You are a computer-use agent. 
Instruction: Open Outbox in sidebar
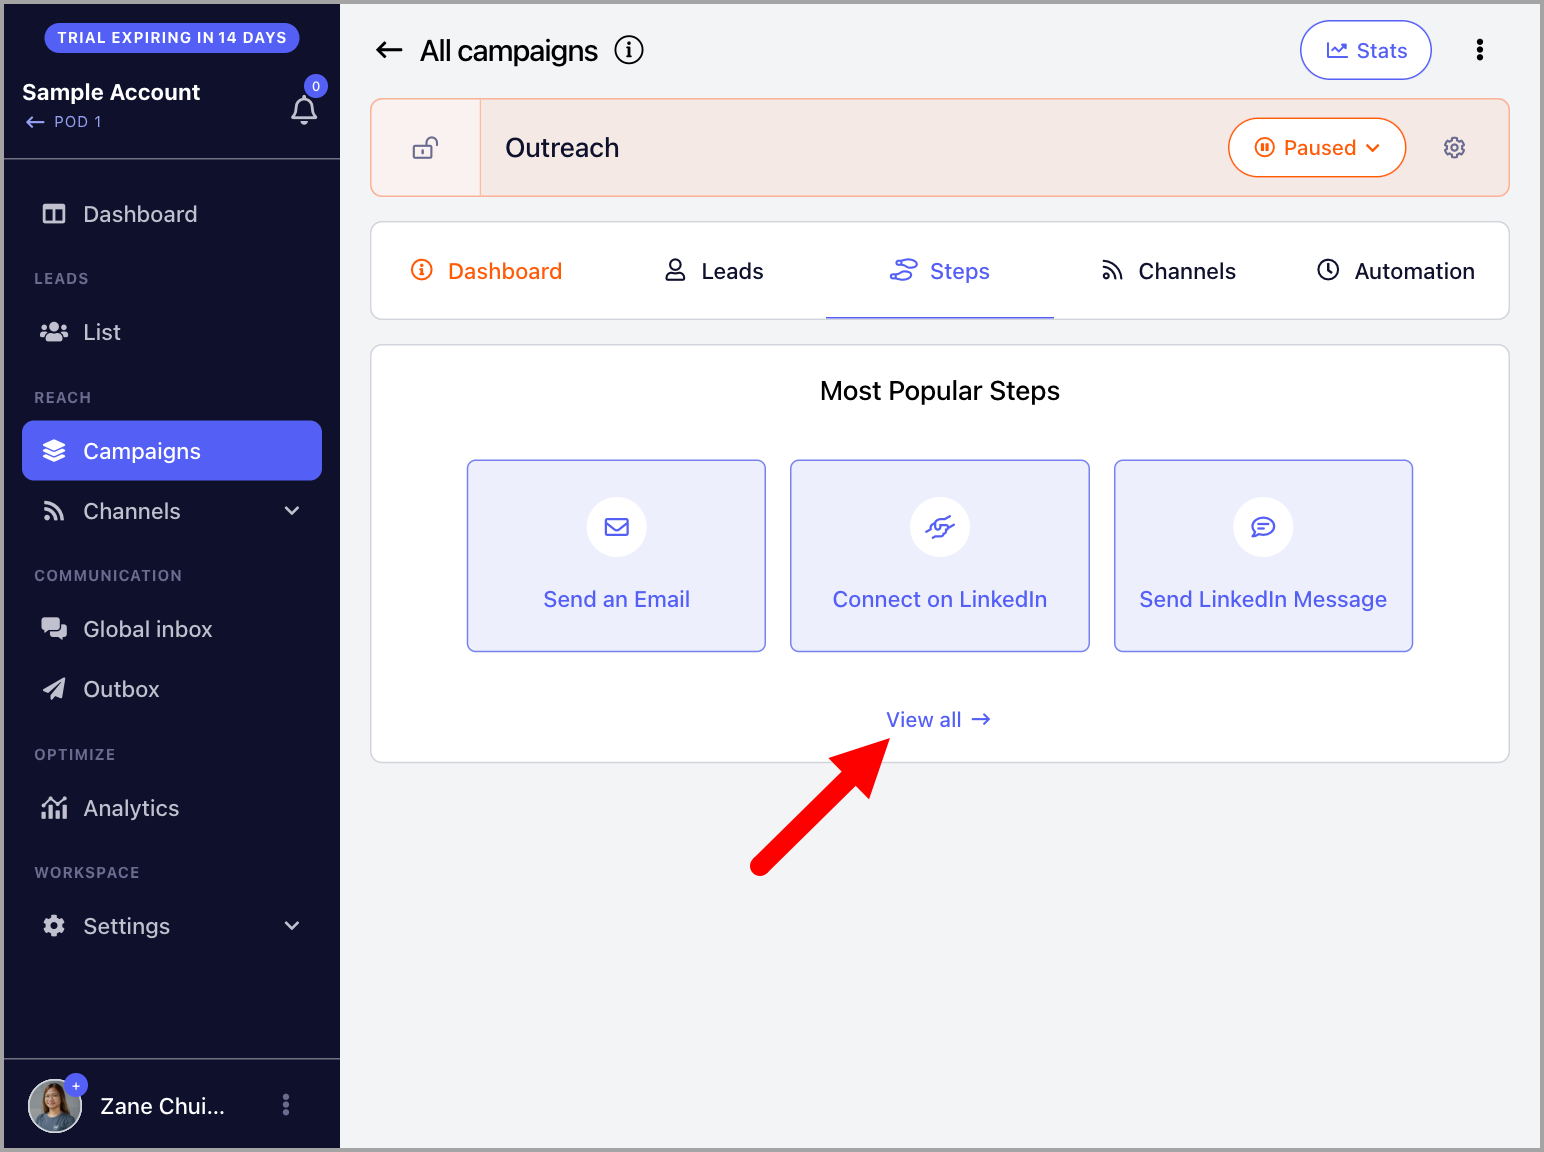(x=172, y=689)
